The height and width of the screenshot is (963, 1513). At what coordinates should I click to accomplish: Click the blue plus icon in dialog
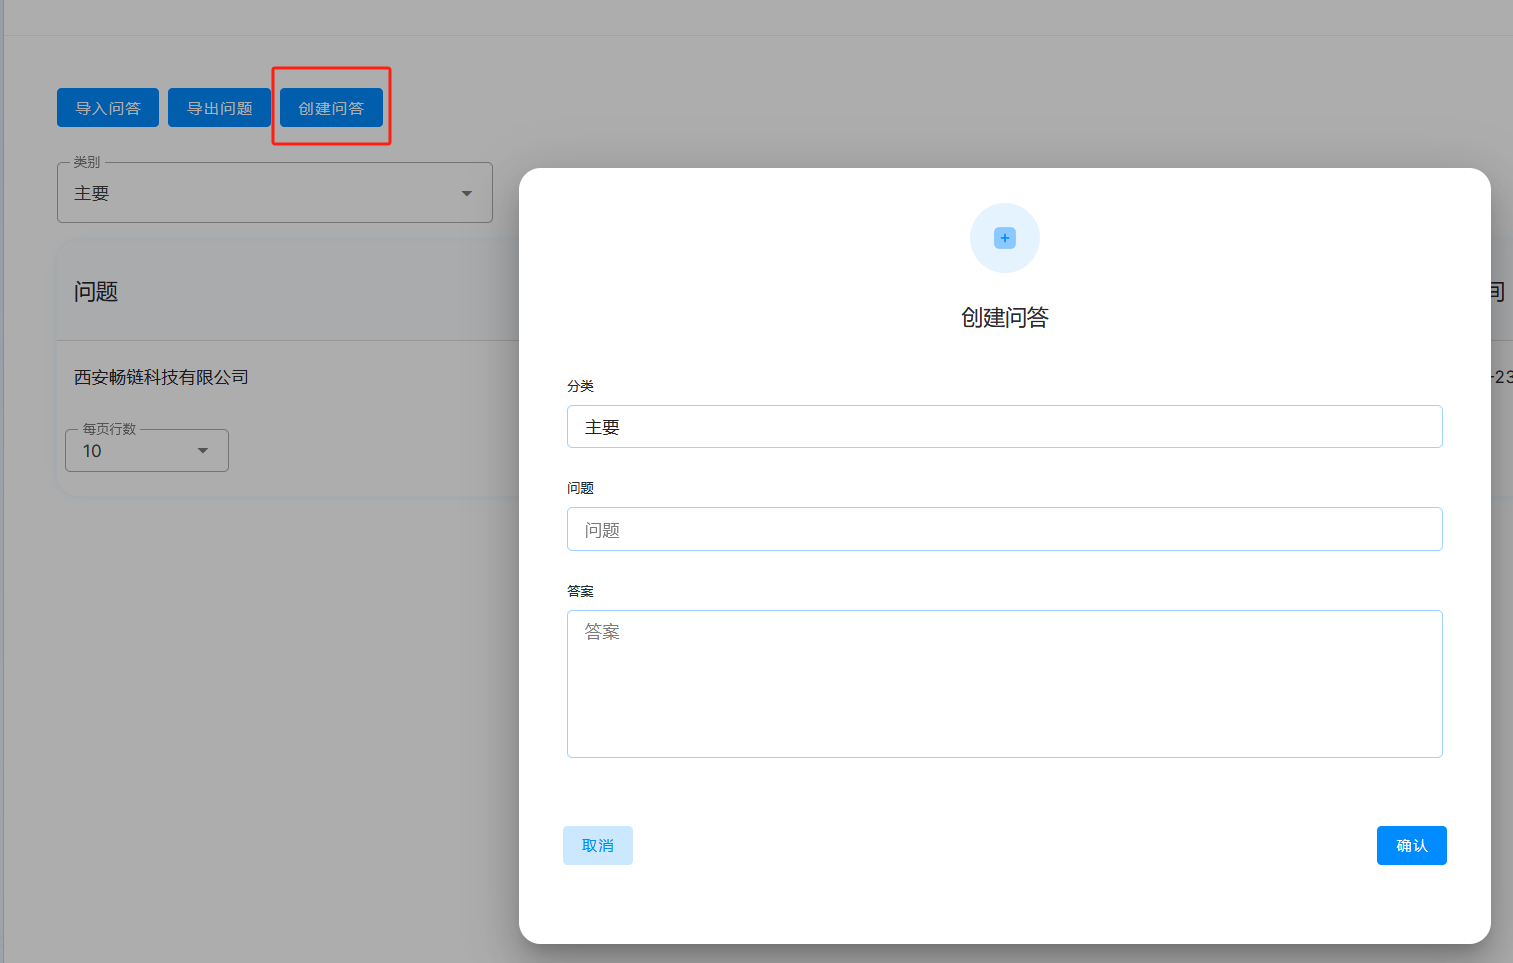[x=1004, y=238]
